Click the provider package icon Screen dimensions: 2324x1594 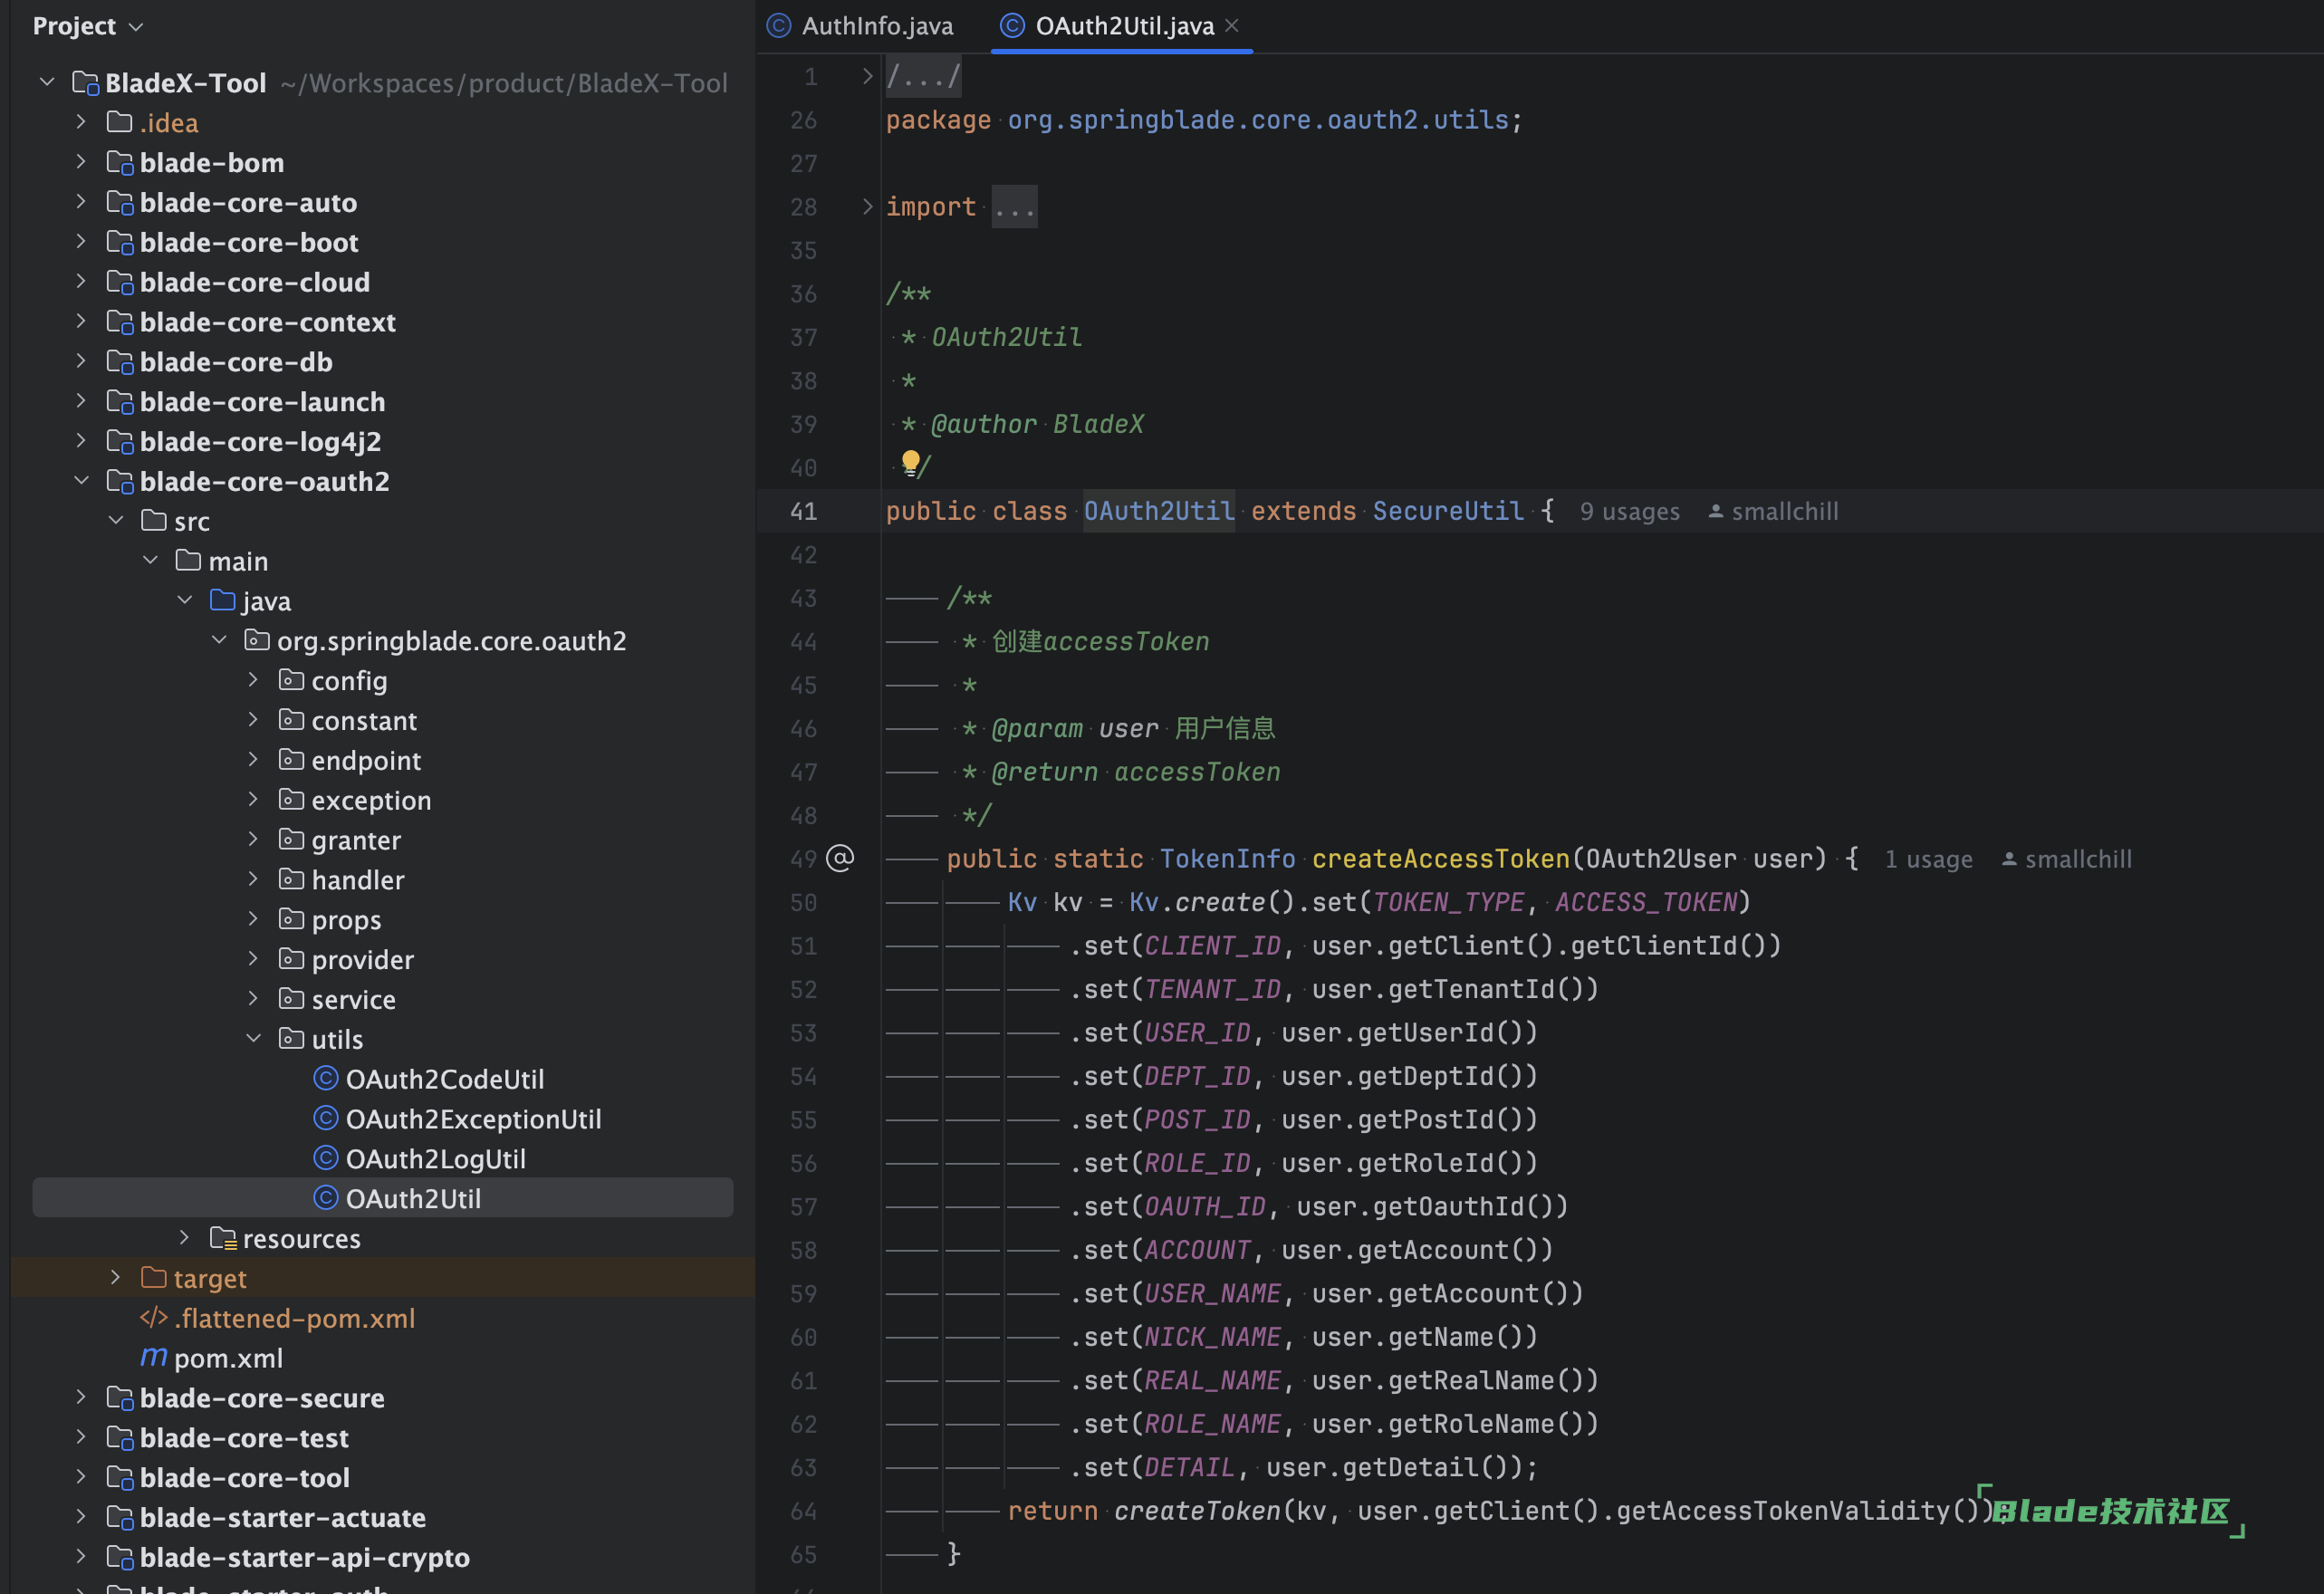[291, 959]
